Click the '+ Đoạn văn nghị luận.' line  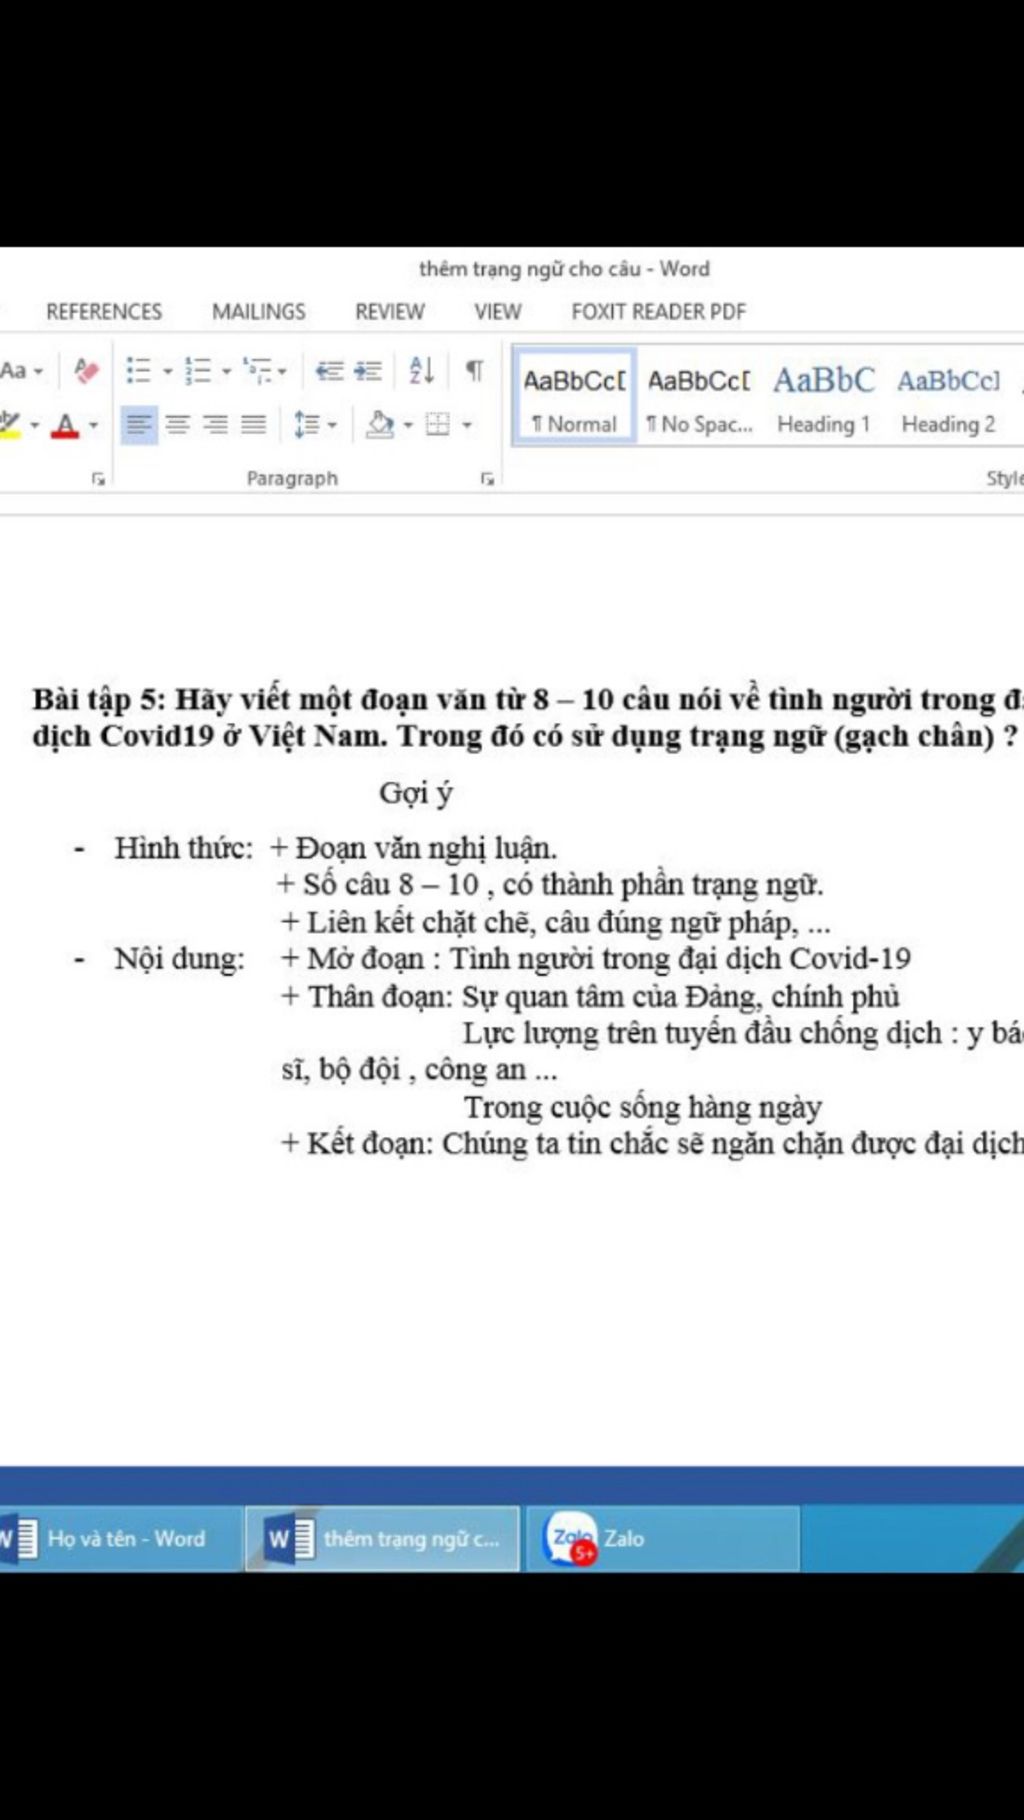413,849
